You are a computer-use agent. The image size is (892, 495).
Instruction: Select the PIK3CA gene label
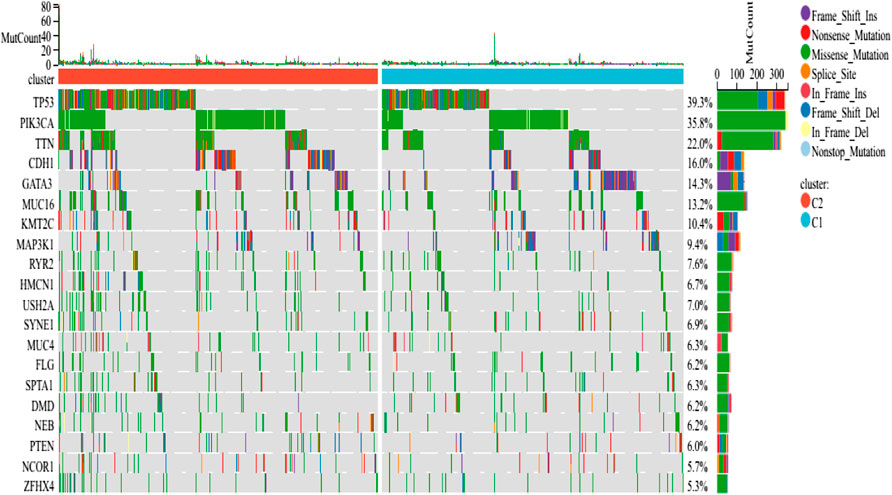click(x=37, y=123)
